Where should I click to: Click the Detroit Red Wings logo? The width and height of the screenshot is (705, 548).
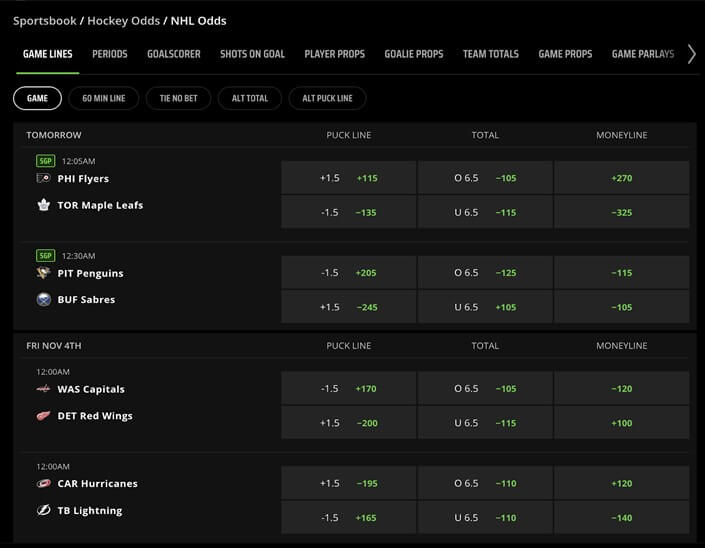(x=43, y=415)
